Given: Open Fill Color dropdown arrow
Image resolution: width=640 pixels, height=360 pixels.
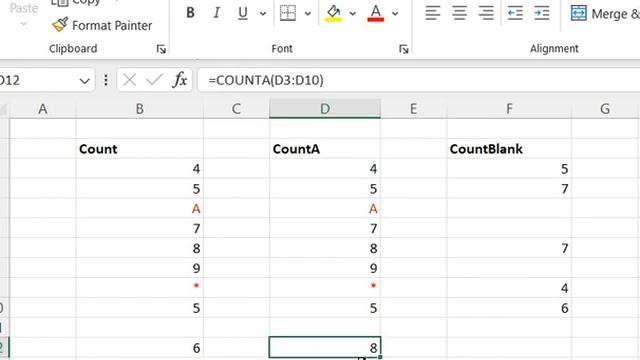Looking at the screenshot, I should [x=353, y=13].
